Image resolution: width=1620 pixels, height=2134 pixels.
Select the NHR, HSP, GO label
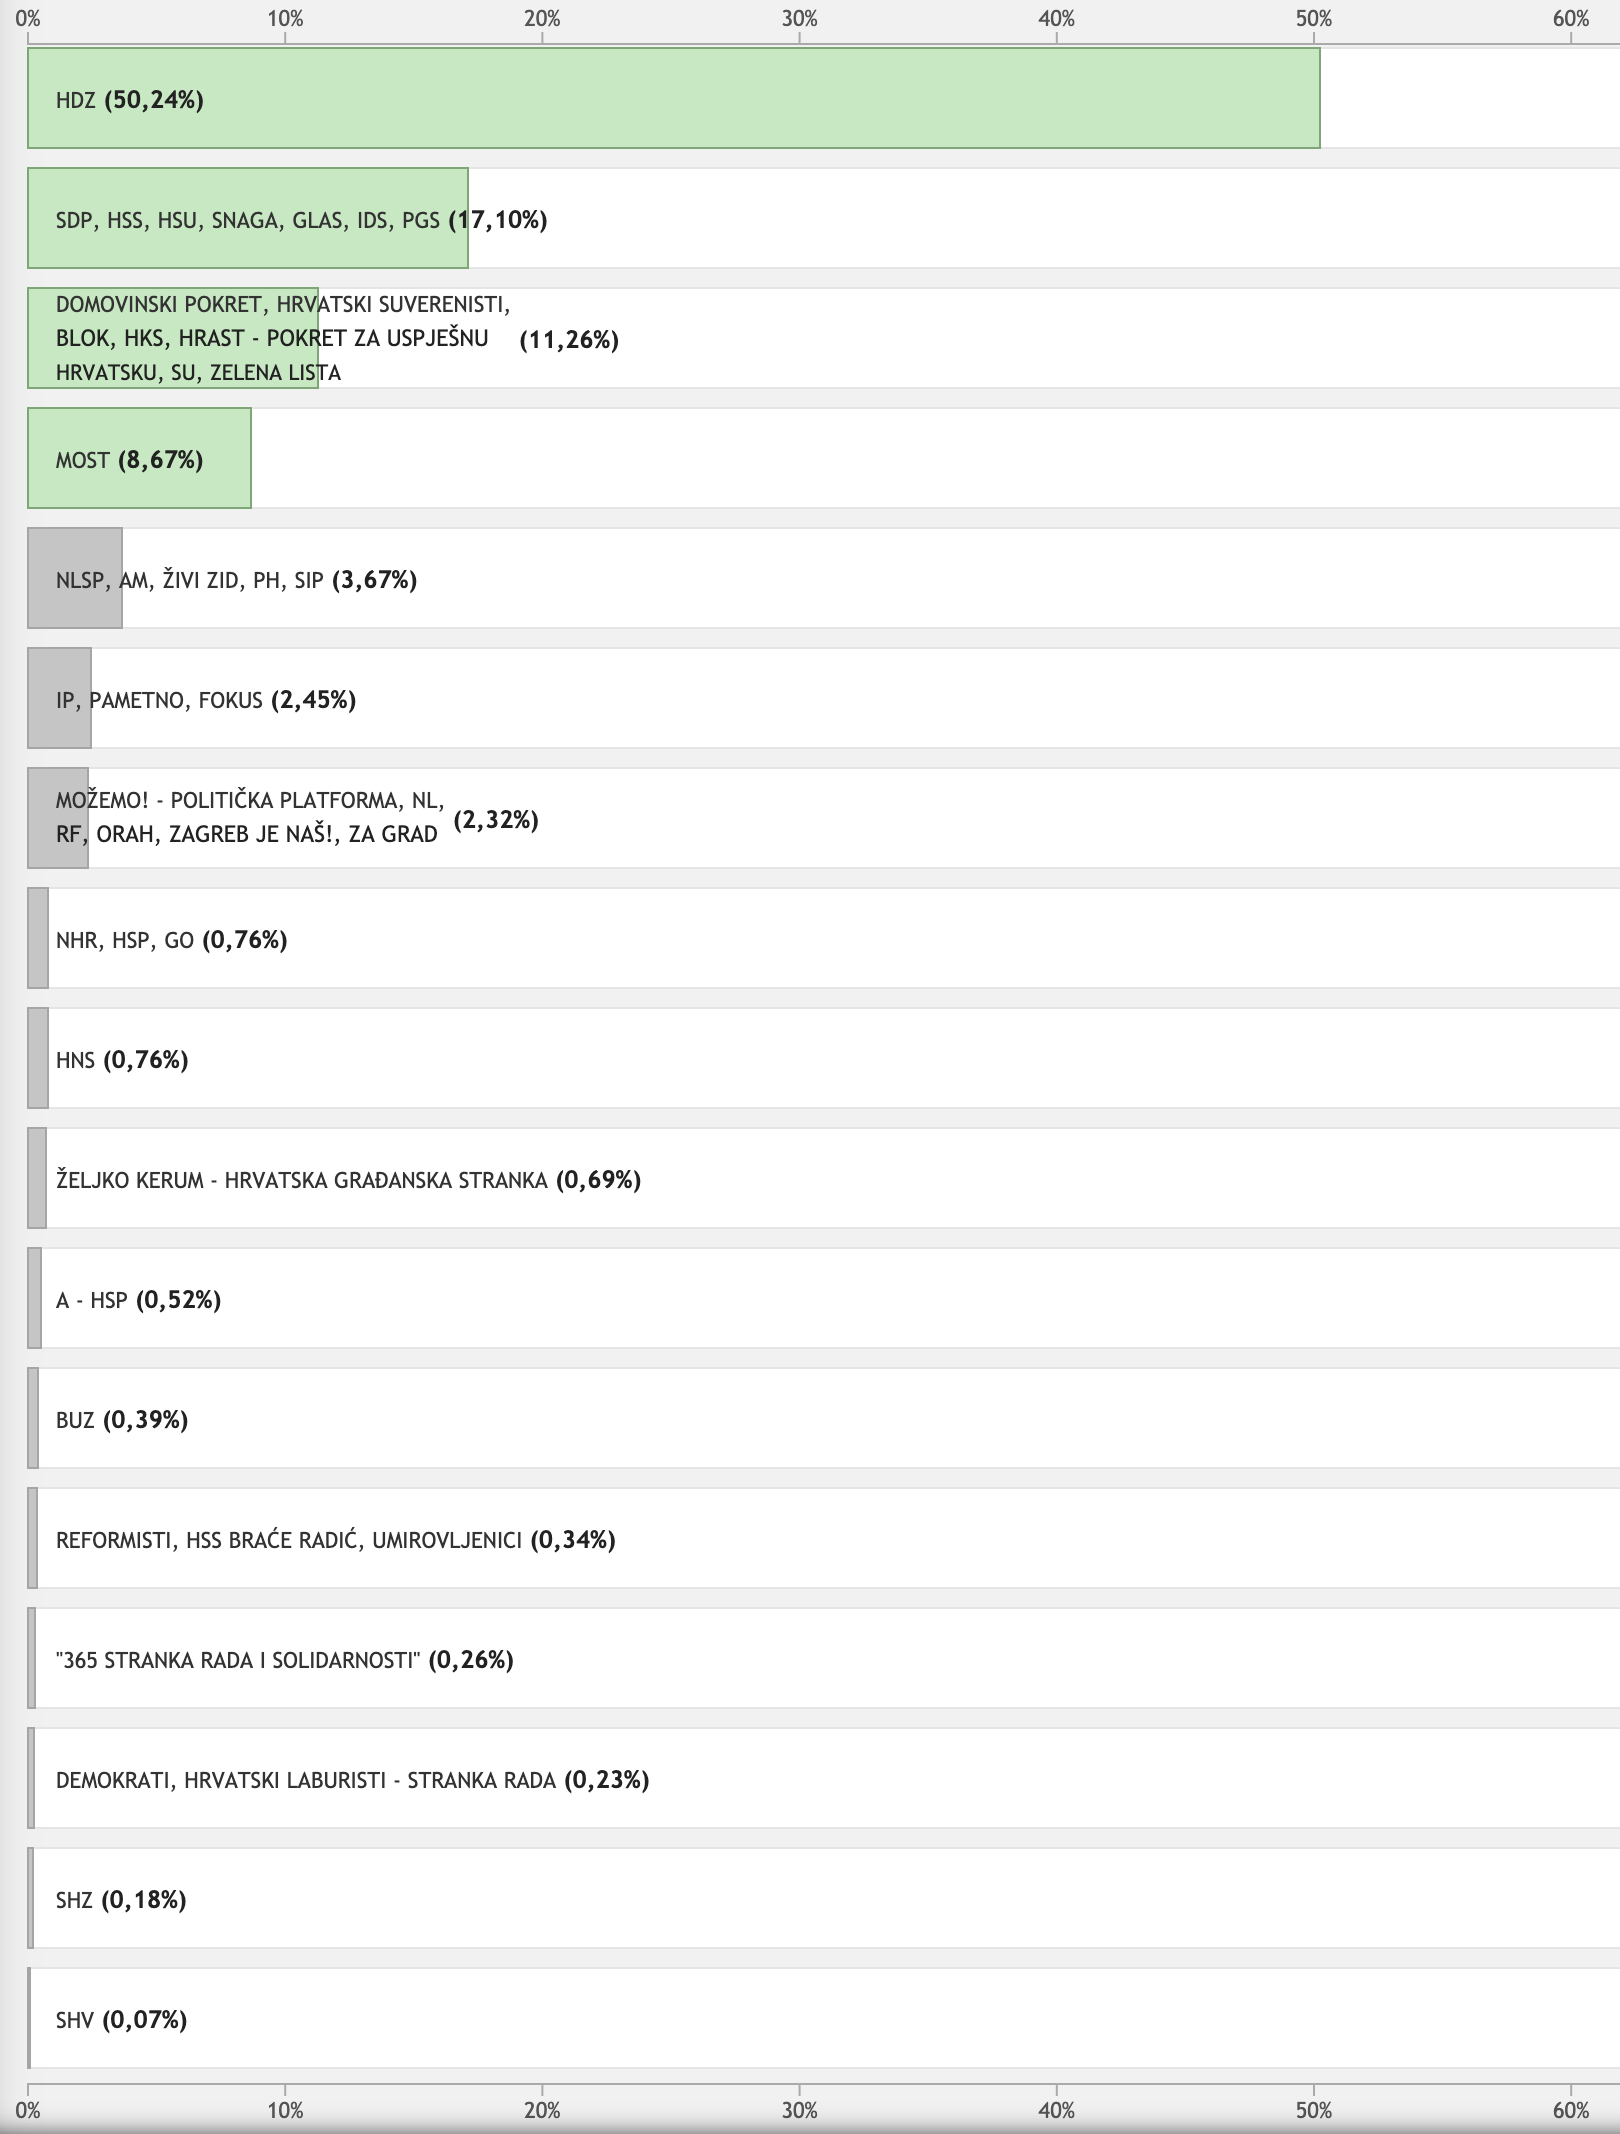coord(171,940)
